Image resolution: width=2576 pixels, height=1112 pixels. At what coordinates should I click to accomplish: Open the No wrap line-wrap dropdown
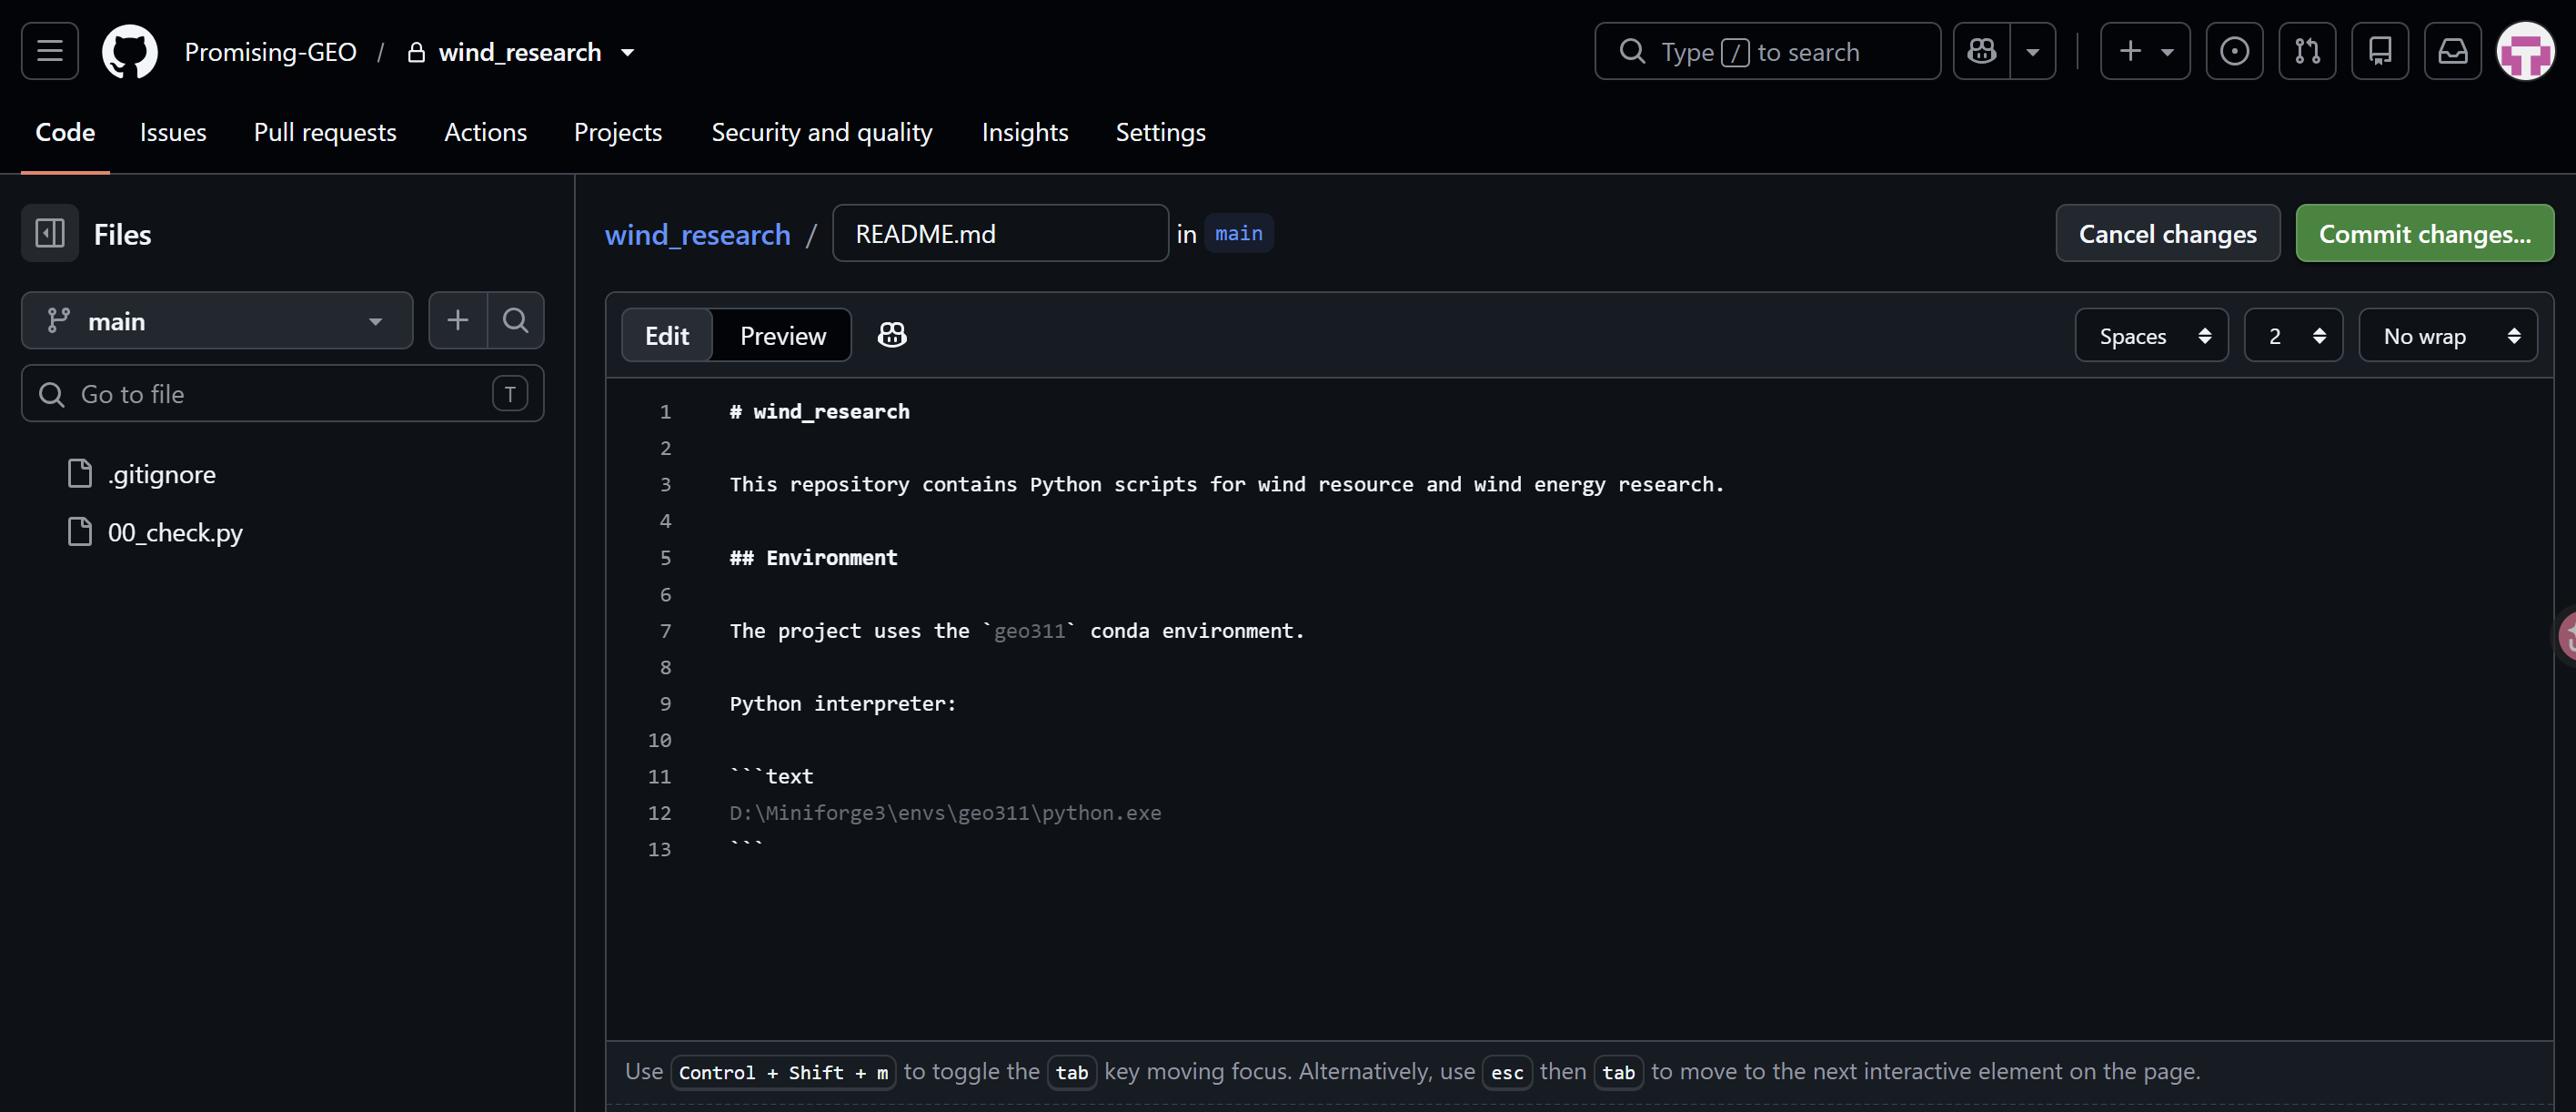coord(2448,335)
